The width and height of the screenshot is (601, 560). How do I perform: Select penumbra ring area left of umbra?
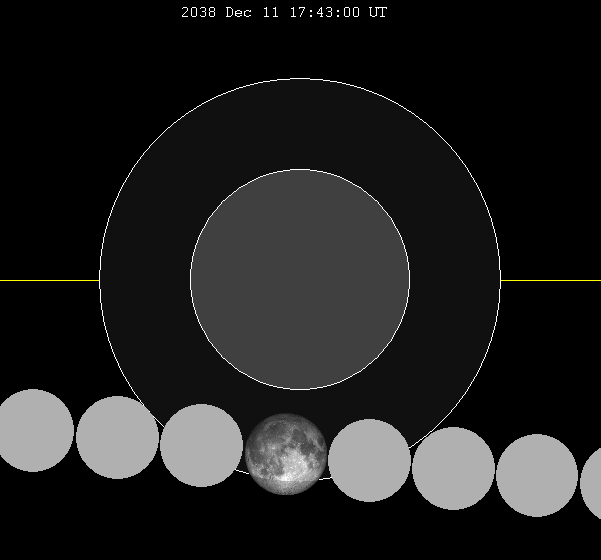pyautogui.click(x=145, y=280)
